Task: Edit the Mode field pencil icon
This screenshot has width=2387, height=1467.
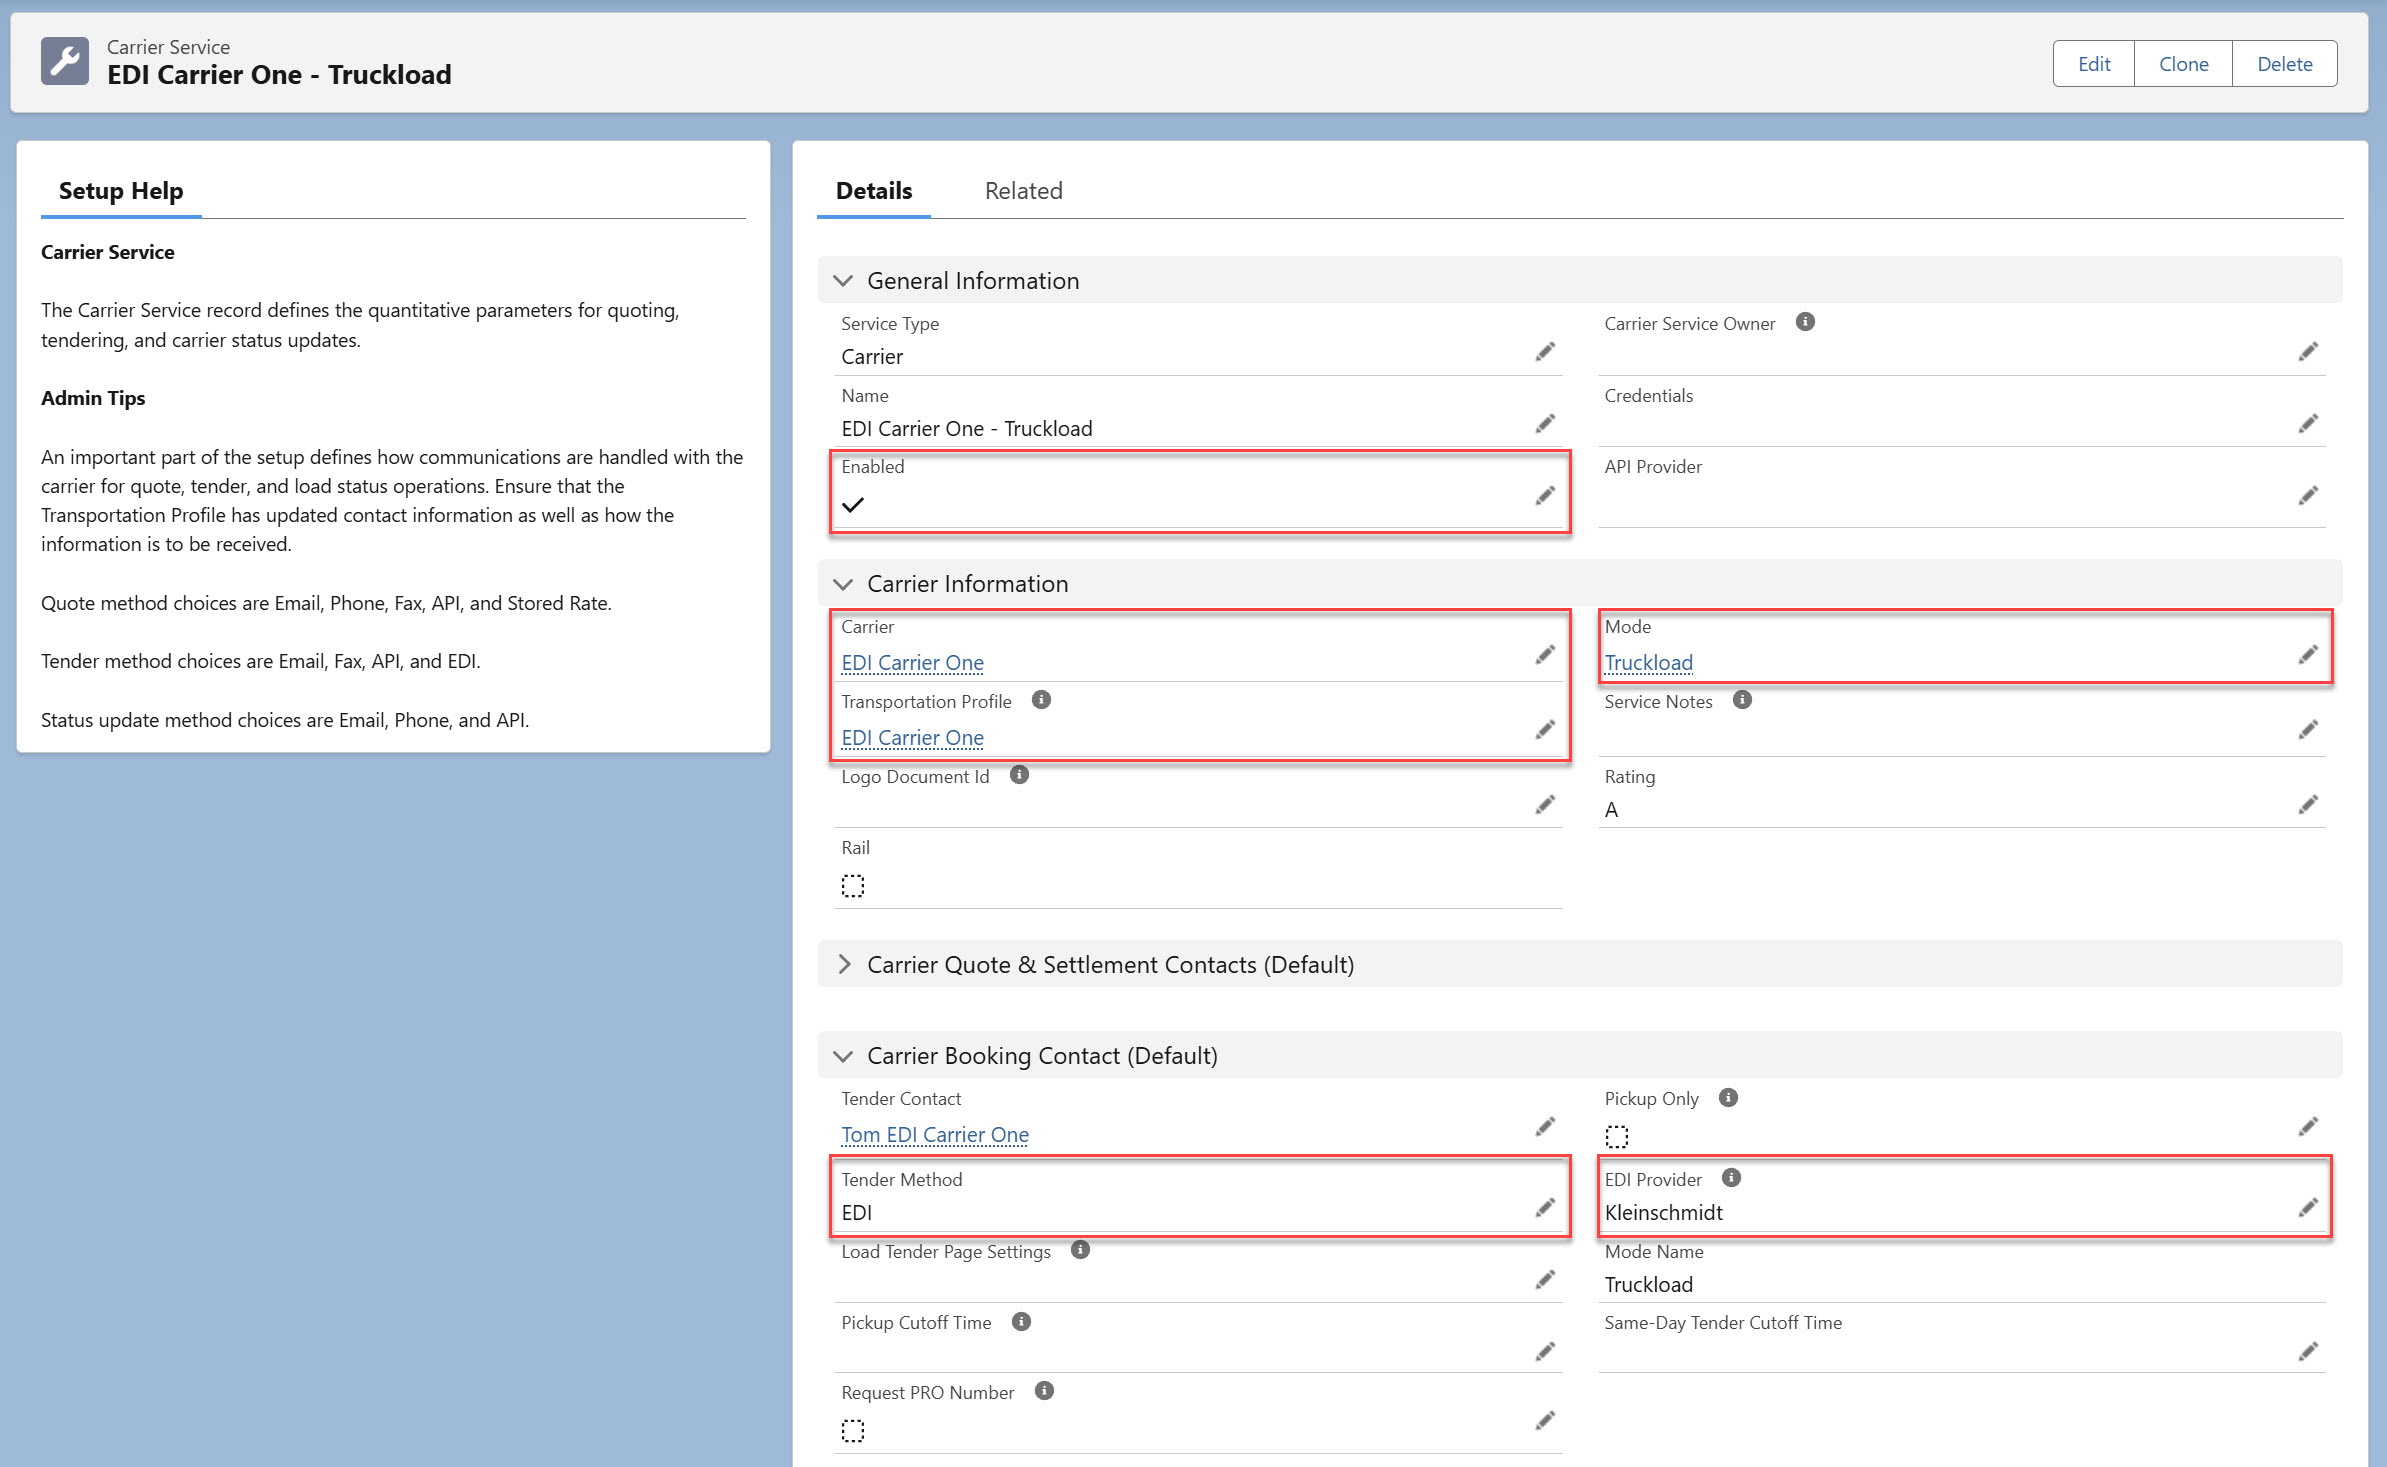Action: tap(2308, 655)
